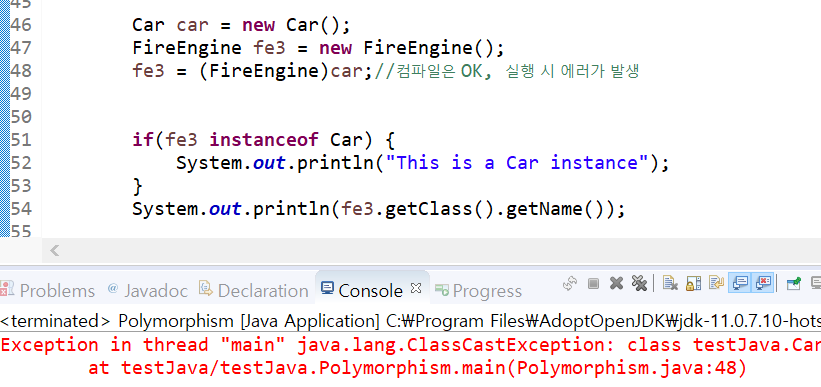
Task: Toggle Show Console on standard output change
Action: point(740,283)
